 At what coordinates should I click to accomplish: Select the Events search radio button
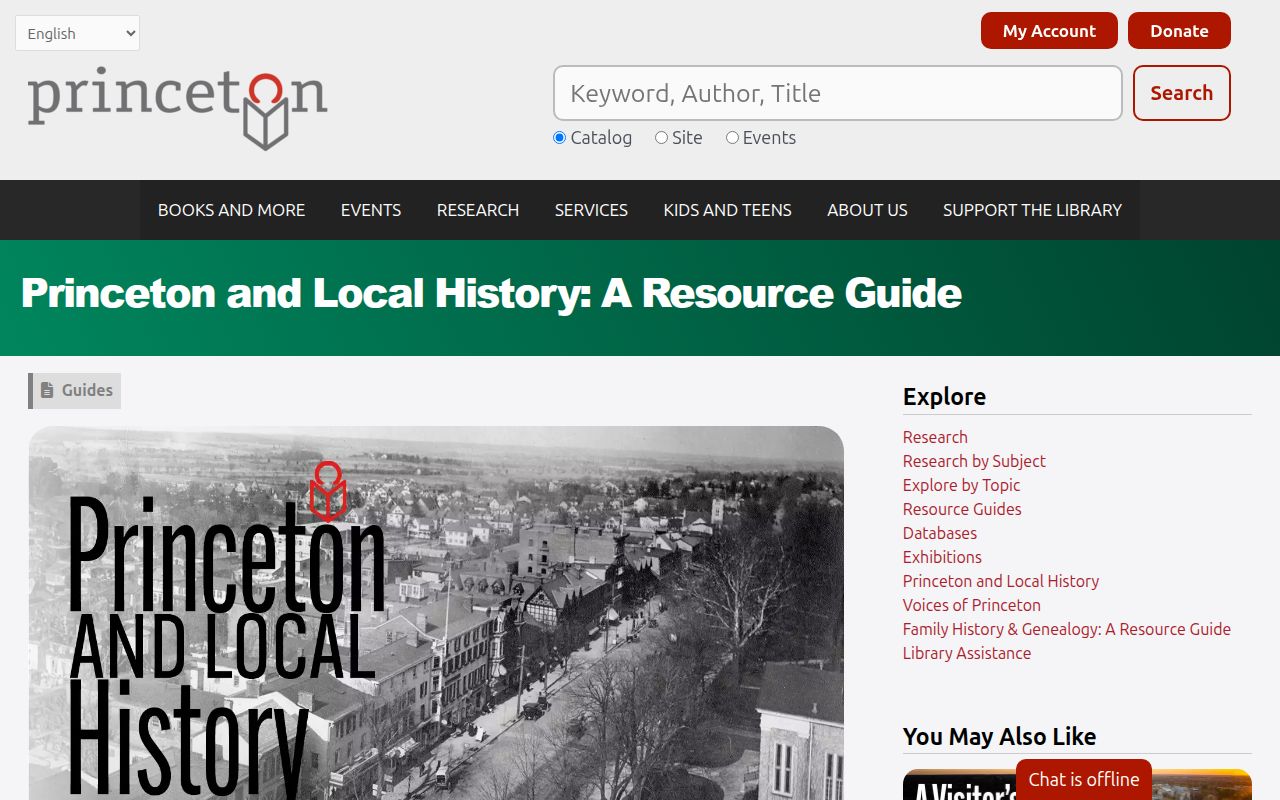(x=732, y=138)
